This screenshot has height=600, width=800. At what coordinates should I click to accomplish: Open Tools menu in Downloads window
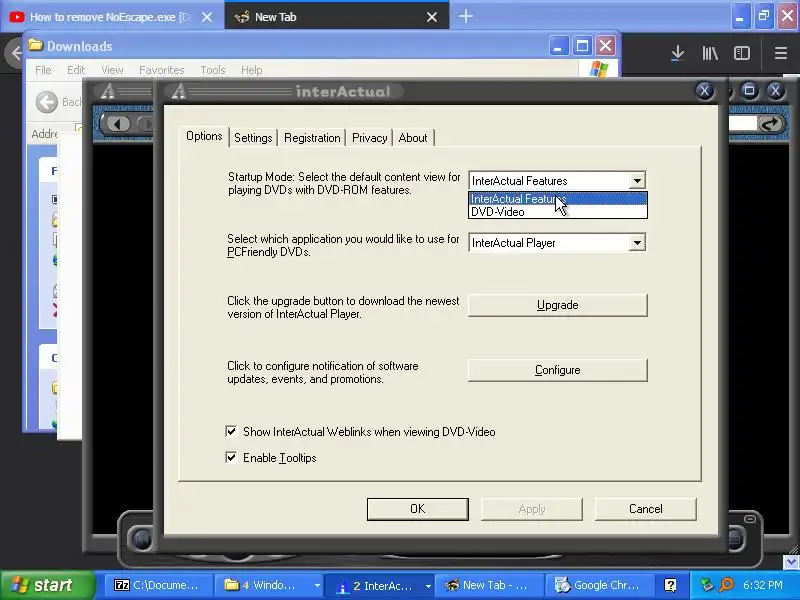(x=213, y=70)
